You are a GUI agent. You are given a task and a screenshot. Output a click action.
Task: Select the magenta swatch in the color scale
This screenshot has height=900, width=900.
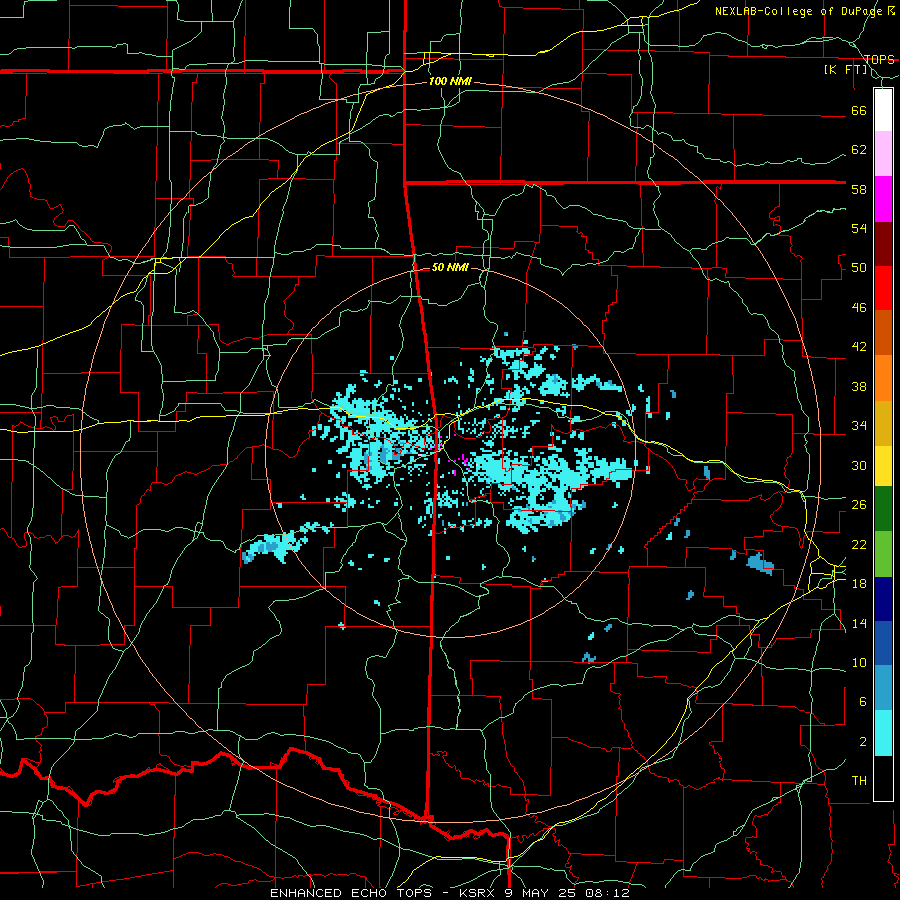pos(883,199)
